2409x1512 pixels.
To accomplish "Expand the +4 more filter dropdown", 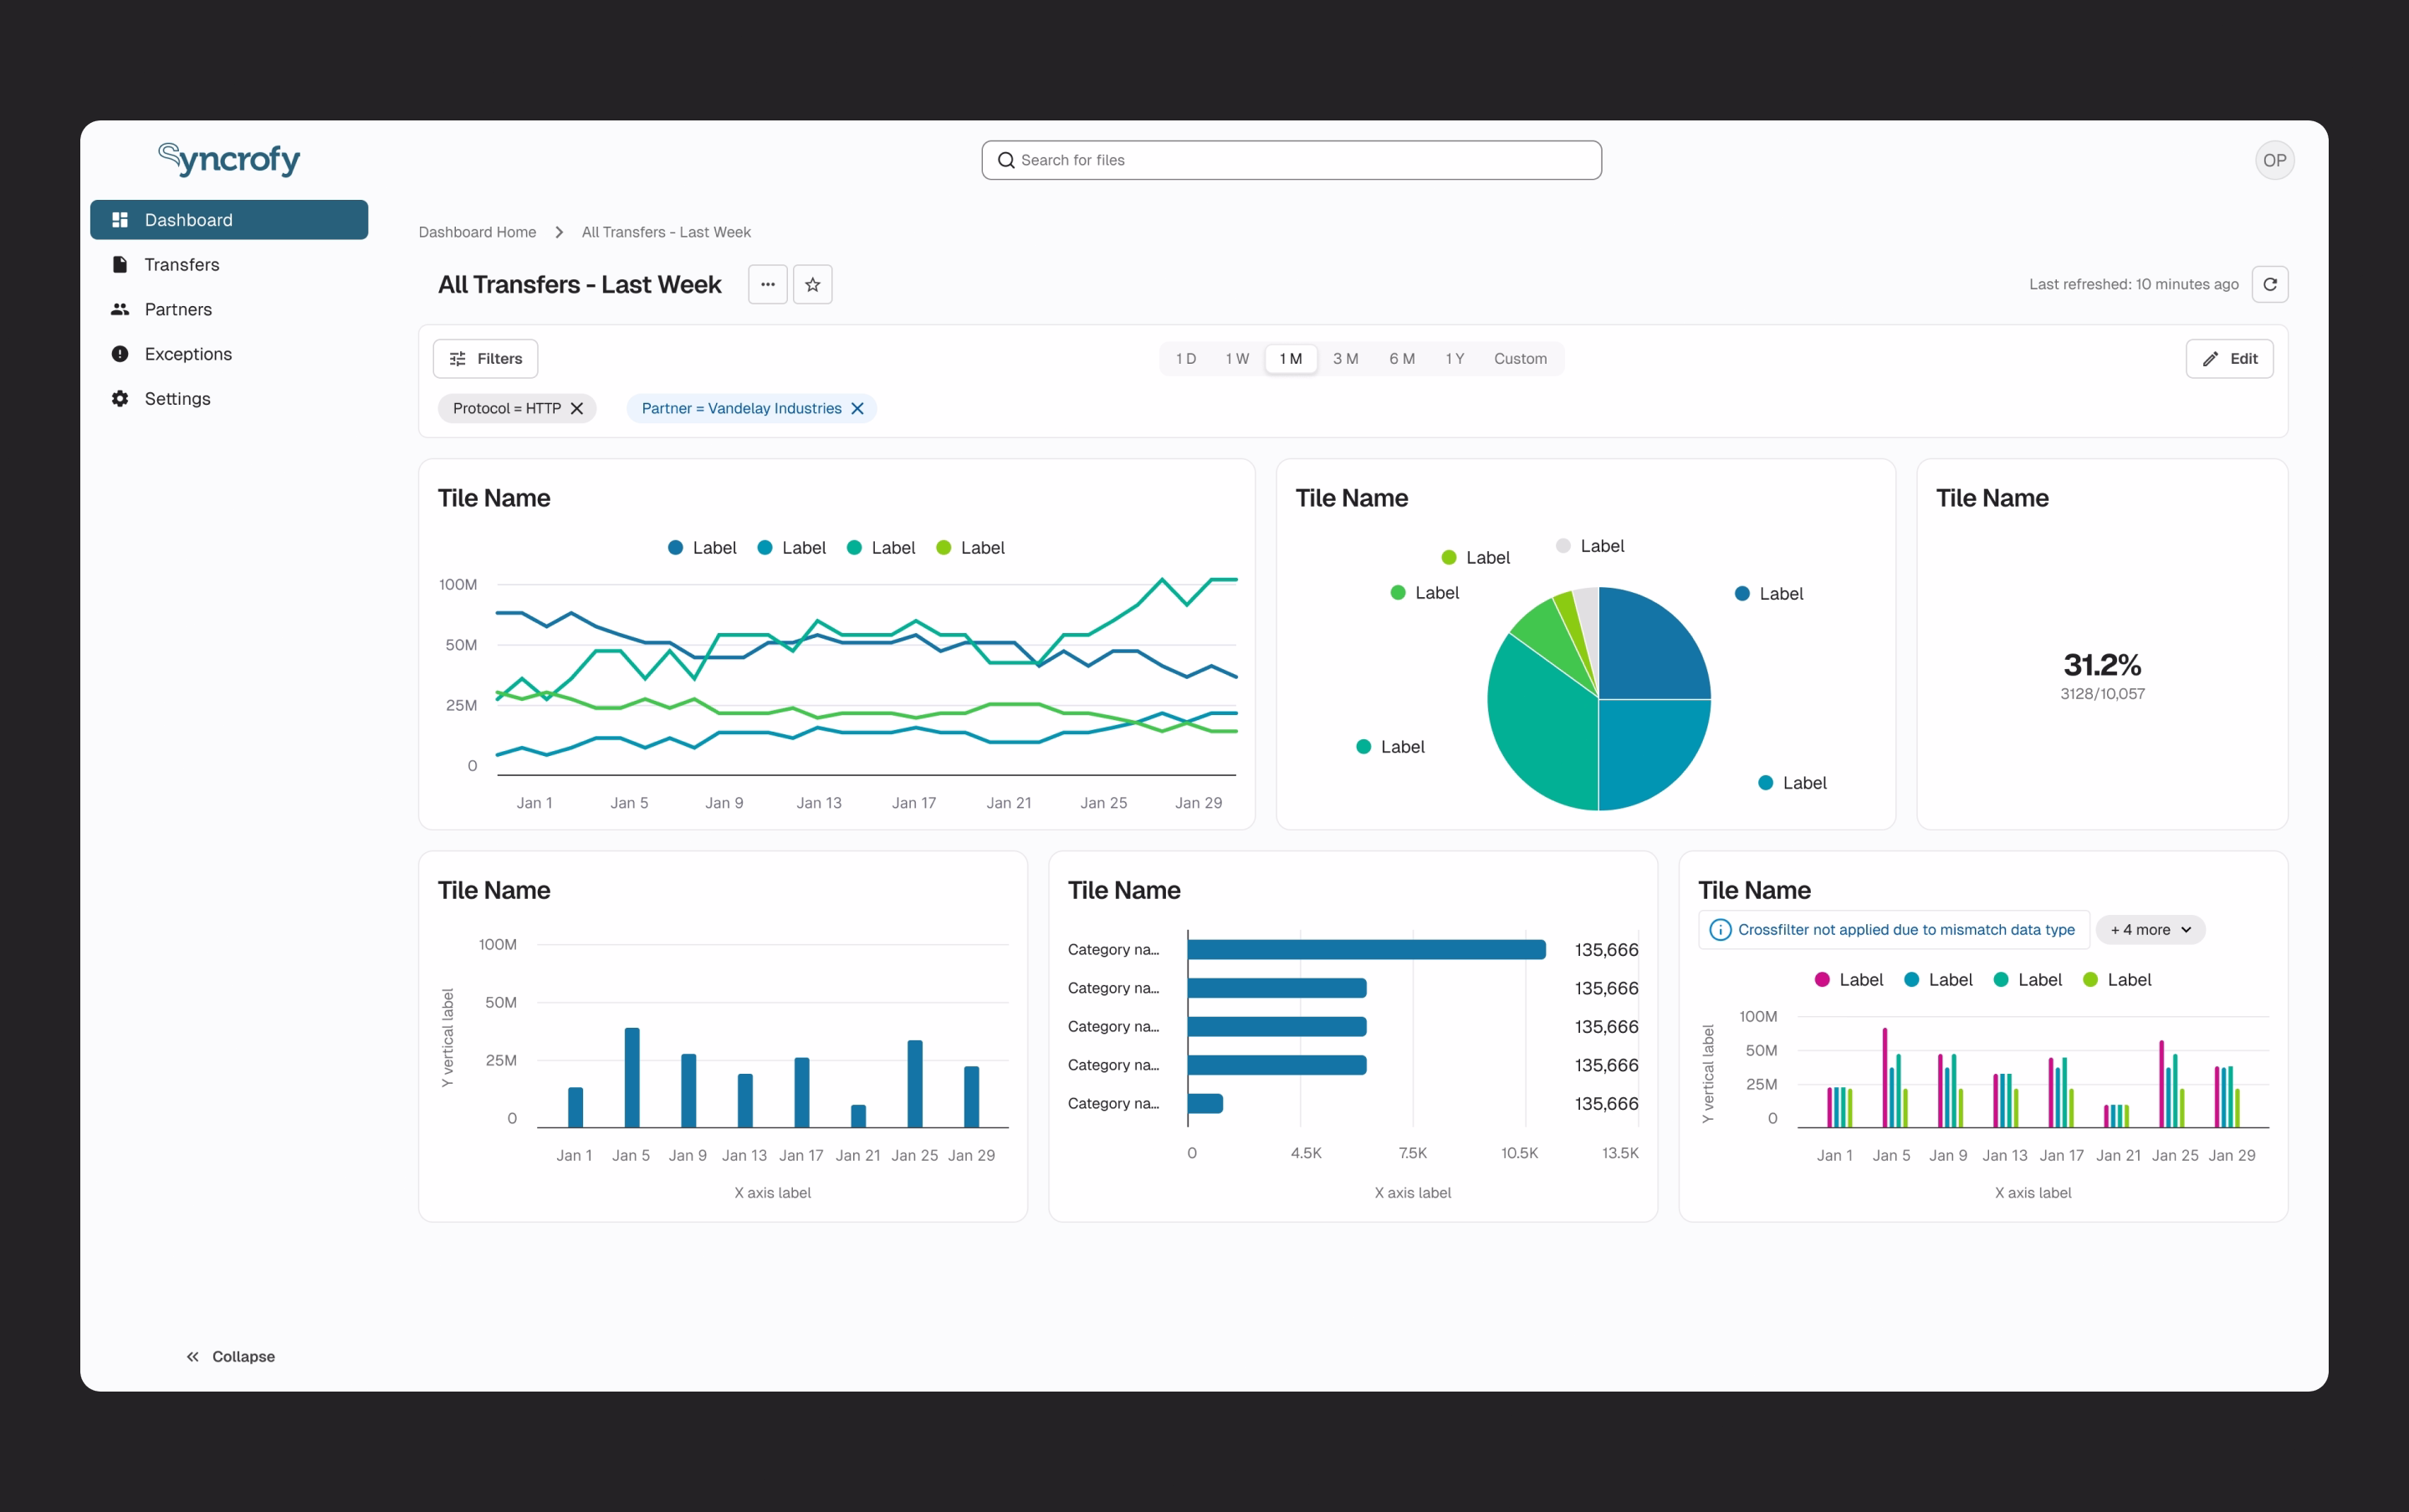I will 2149,929.
